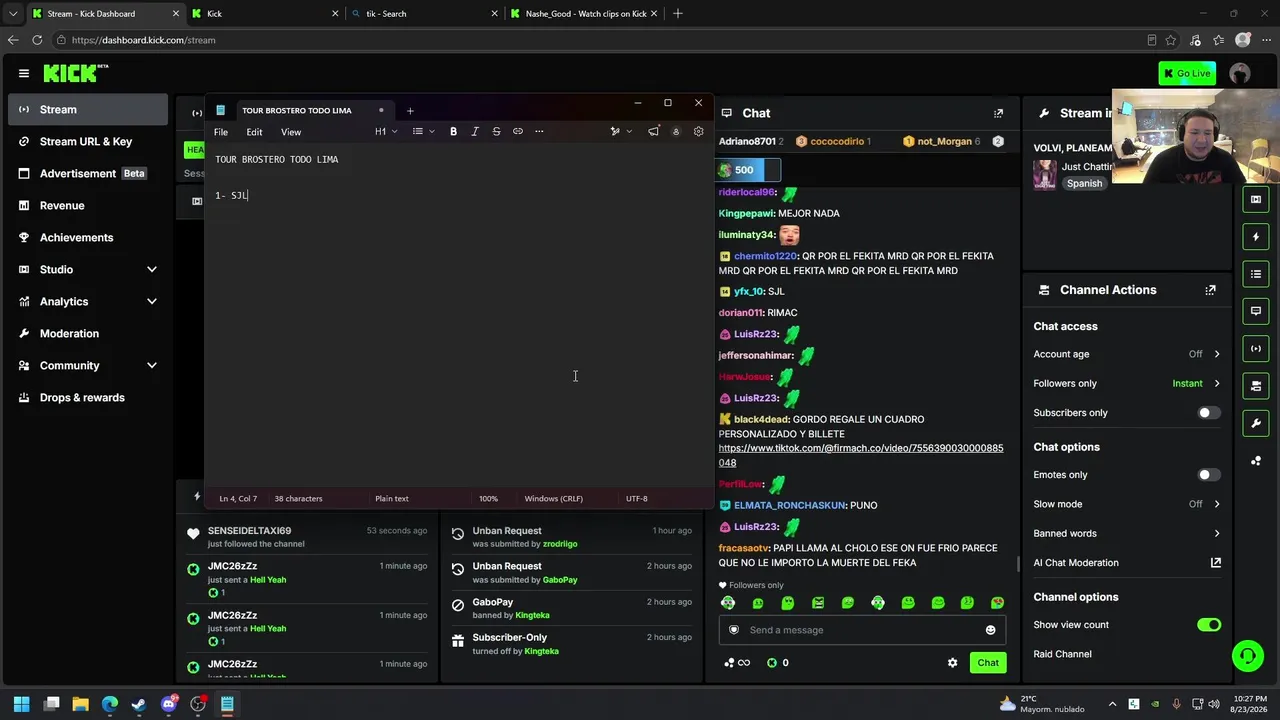Open the Advertisement sidebar page
Screen dimensions: 1280x720
[88, 173]
